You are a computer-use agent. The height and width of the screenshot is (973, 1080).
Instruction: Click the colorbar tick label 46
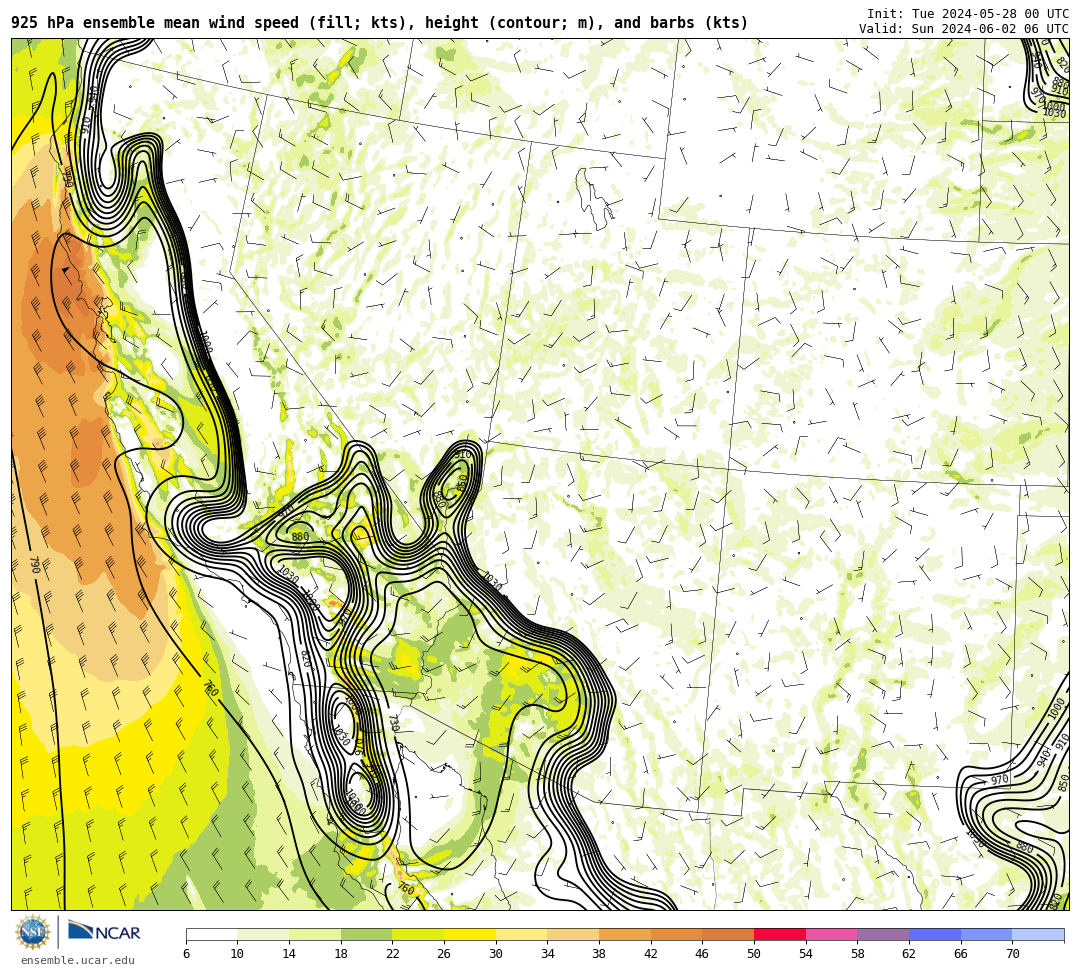pyautogui.click(x=703, y=954)
